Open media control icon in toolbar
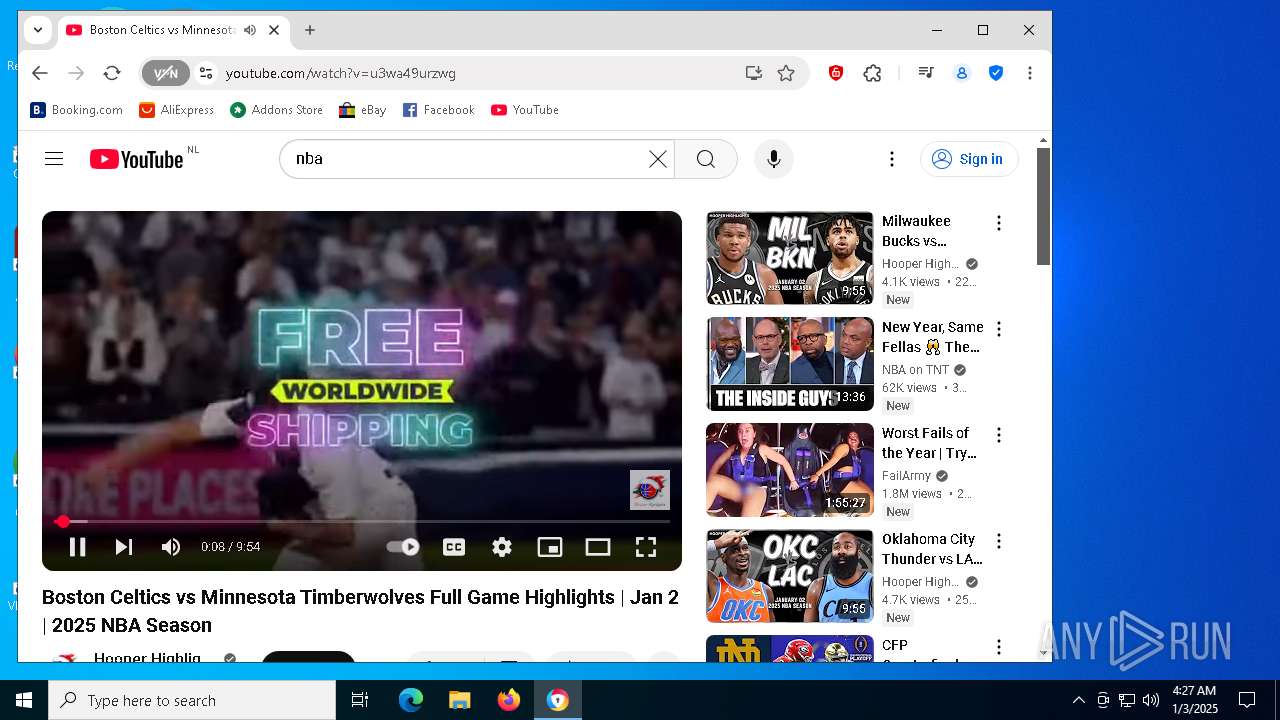The height and width of the screenshot is (720, 1280). (926, 73)
